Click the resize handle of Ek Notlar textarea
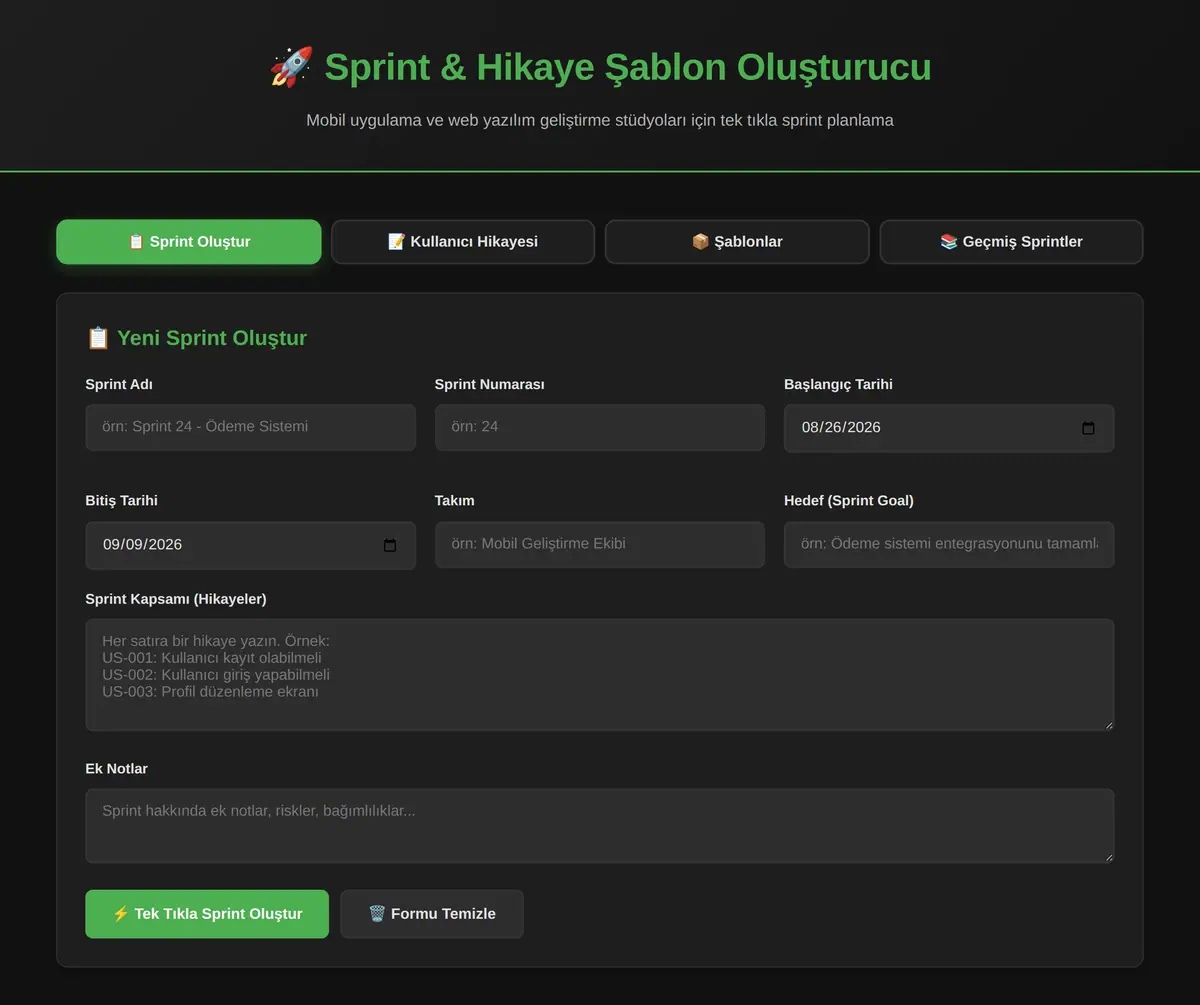The width and height of the screenshot is (1200, 1005). tap(1107, 856)
